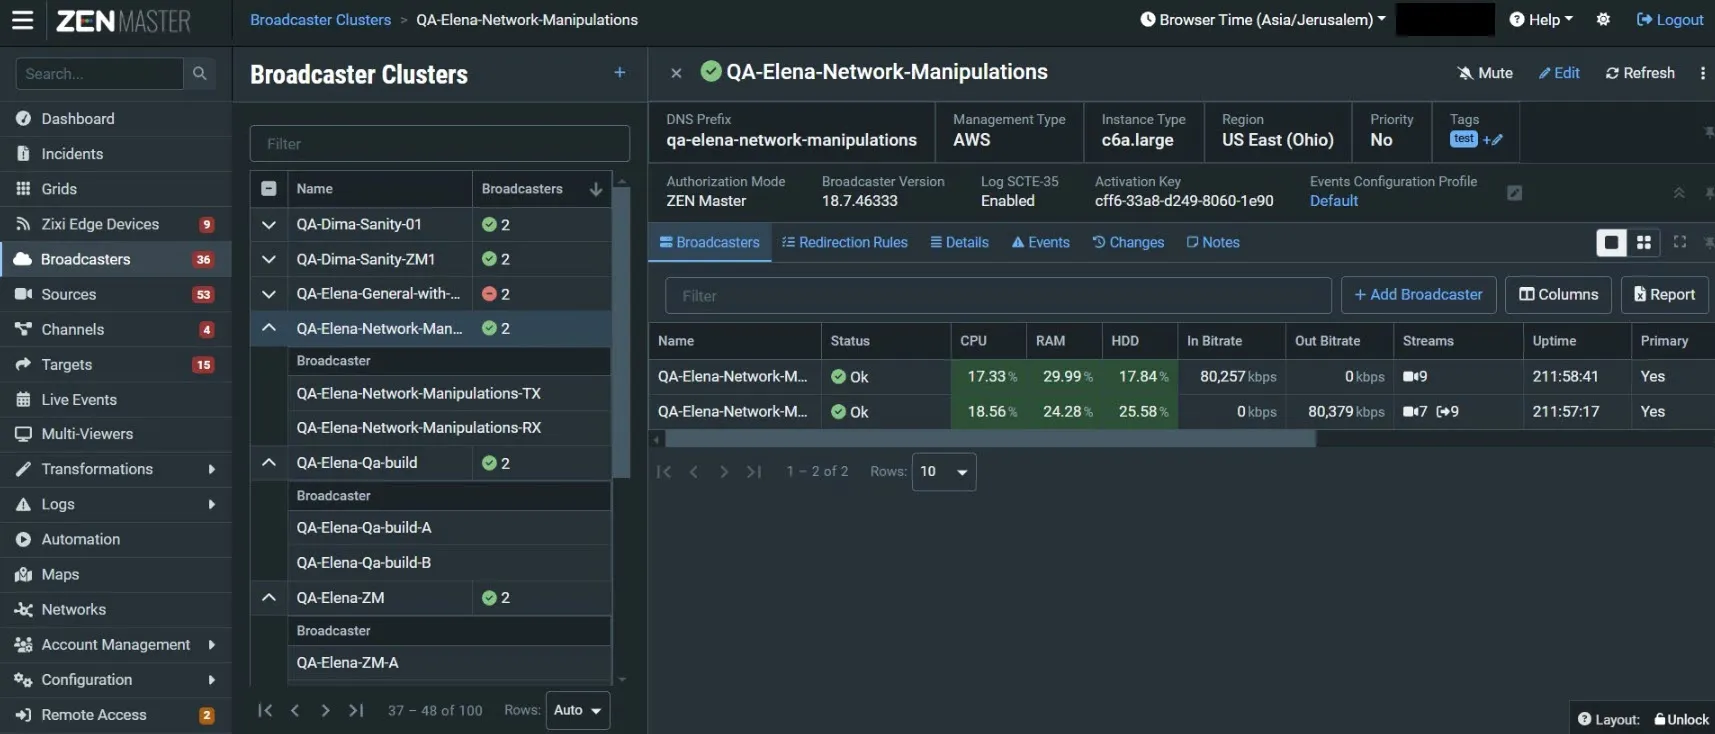Click the clusters list vertical scrollbar
This screenshot has width=1715, height=734.
pos(621,331)
